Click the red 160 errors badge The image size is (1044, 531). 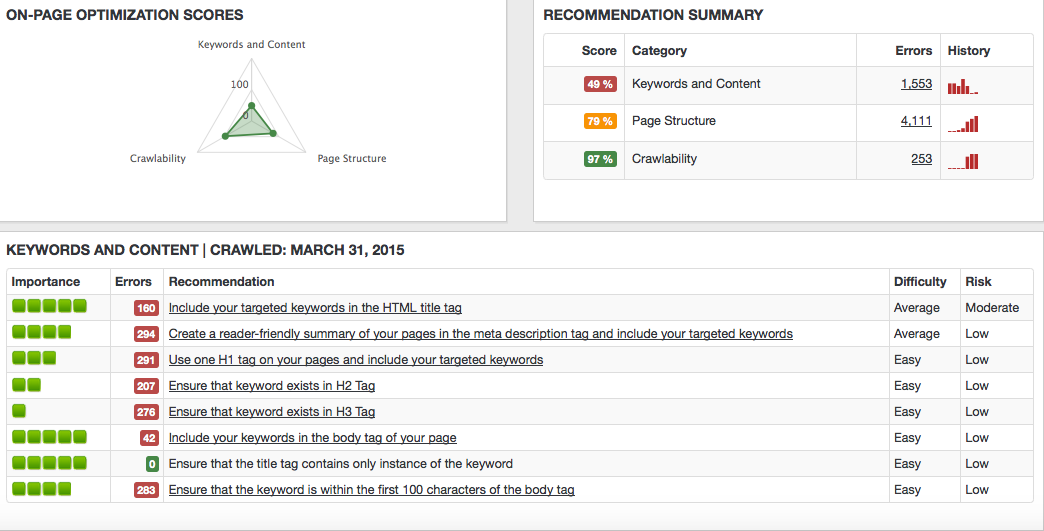click(x=146, y=308)
